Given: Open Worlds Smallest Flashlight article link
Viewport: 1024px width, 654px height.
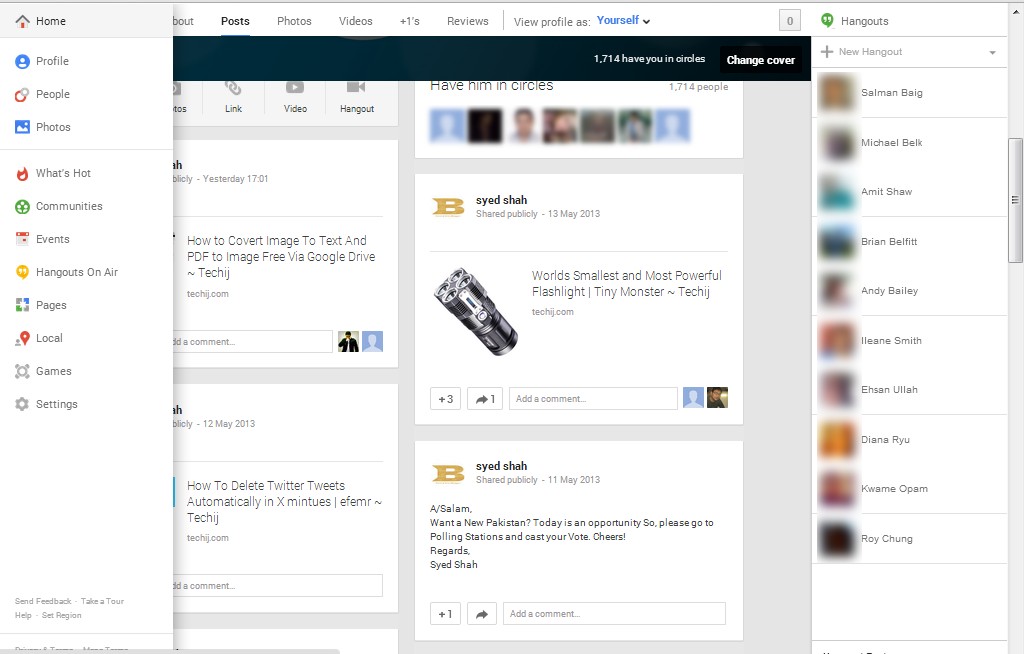Looking at the screenshot, I should click(626, 284).
